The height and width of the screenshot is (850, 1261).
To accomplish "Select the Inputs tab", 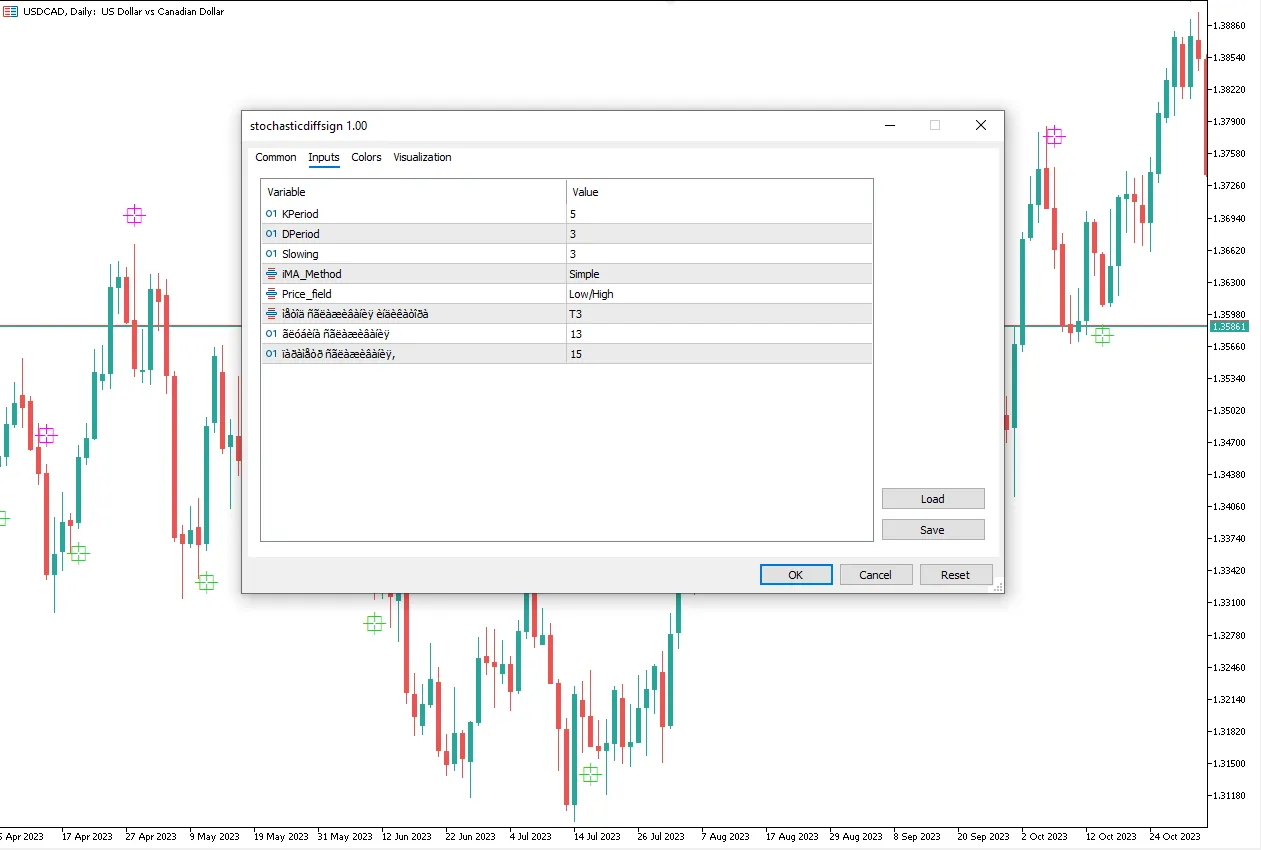I will pyautogui.click(x=324, y=157).
